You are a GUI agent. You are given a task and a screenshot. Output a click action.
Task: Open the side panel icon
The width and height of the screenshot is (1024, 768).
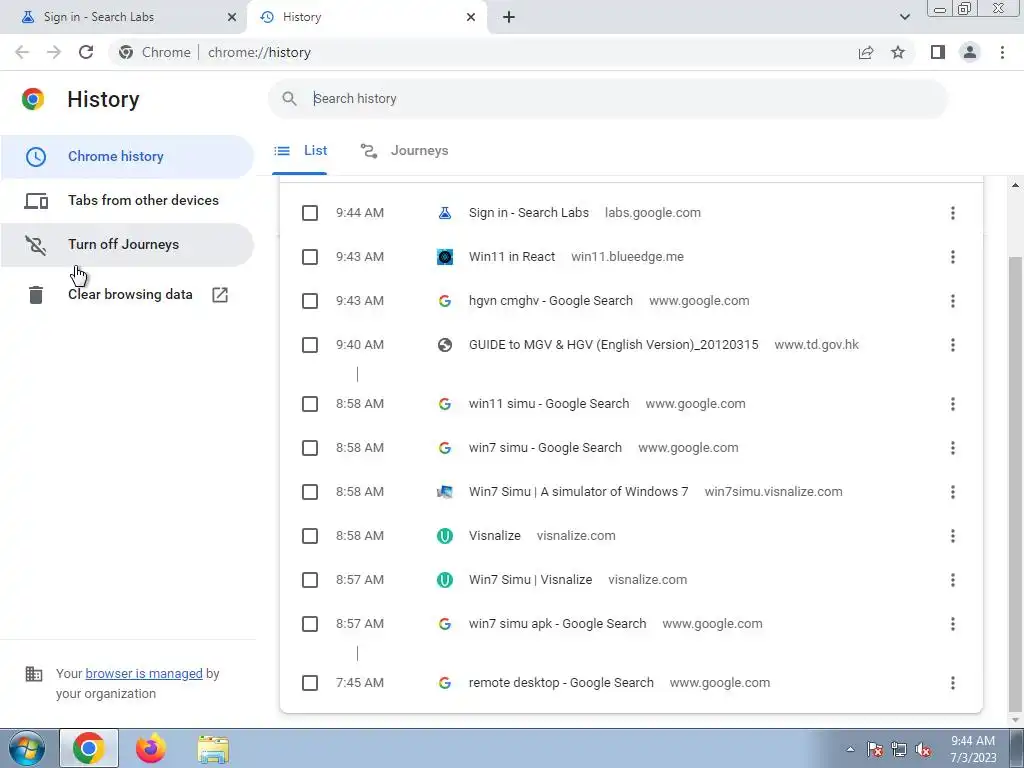point(938,52)
